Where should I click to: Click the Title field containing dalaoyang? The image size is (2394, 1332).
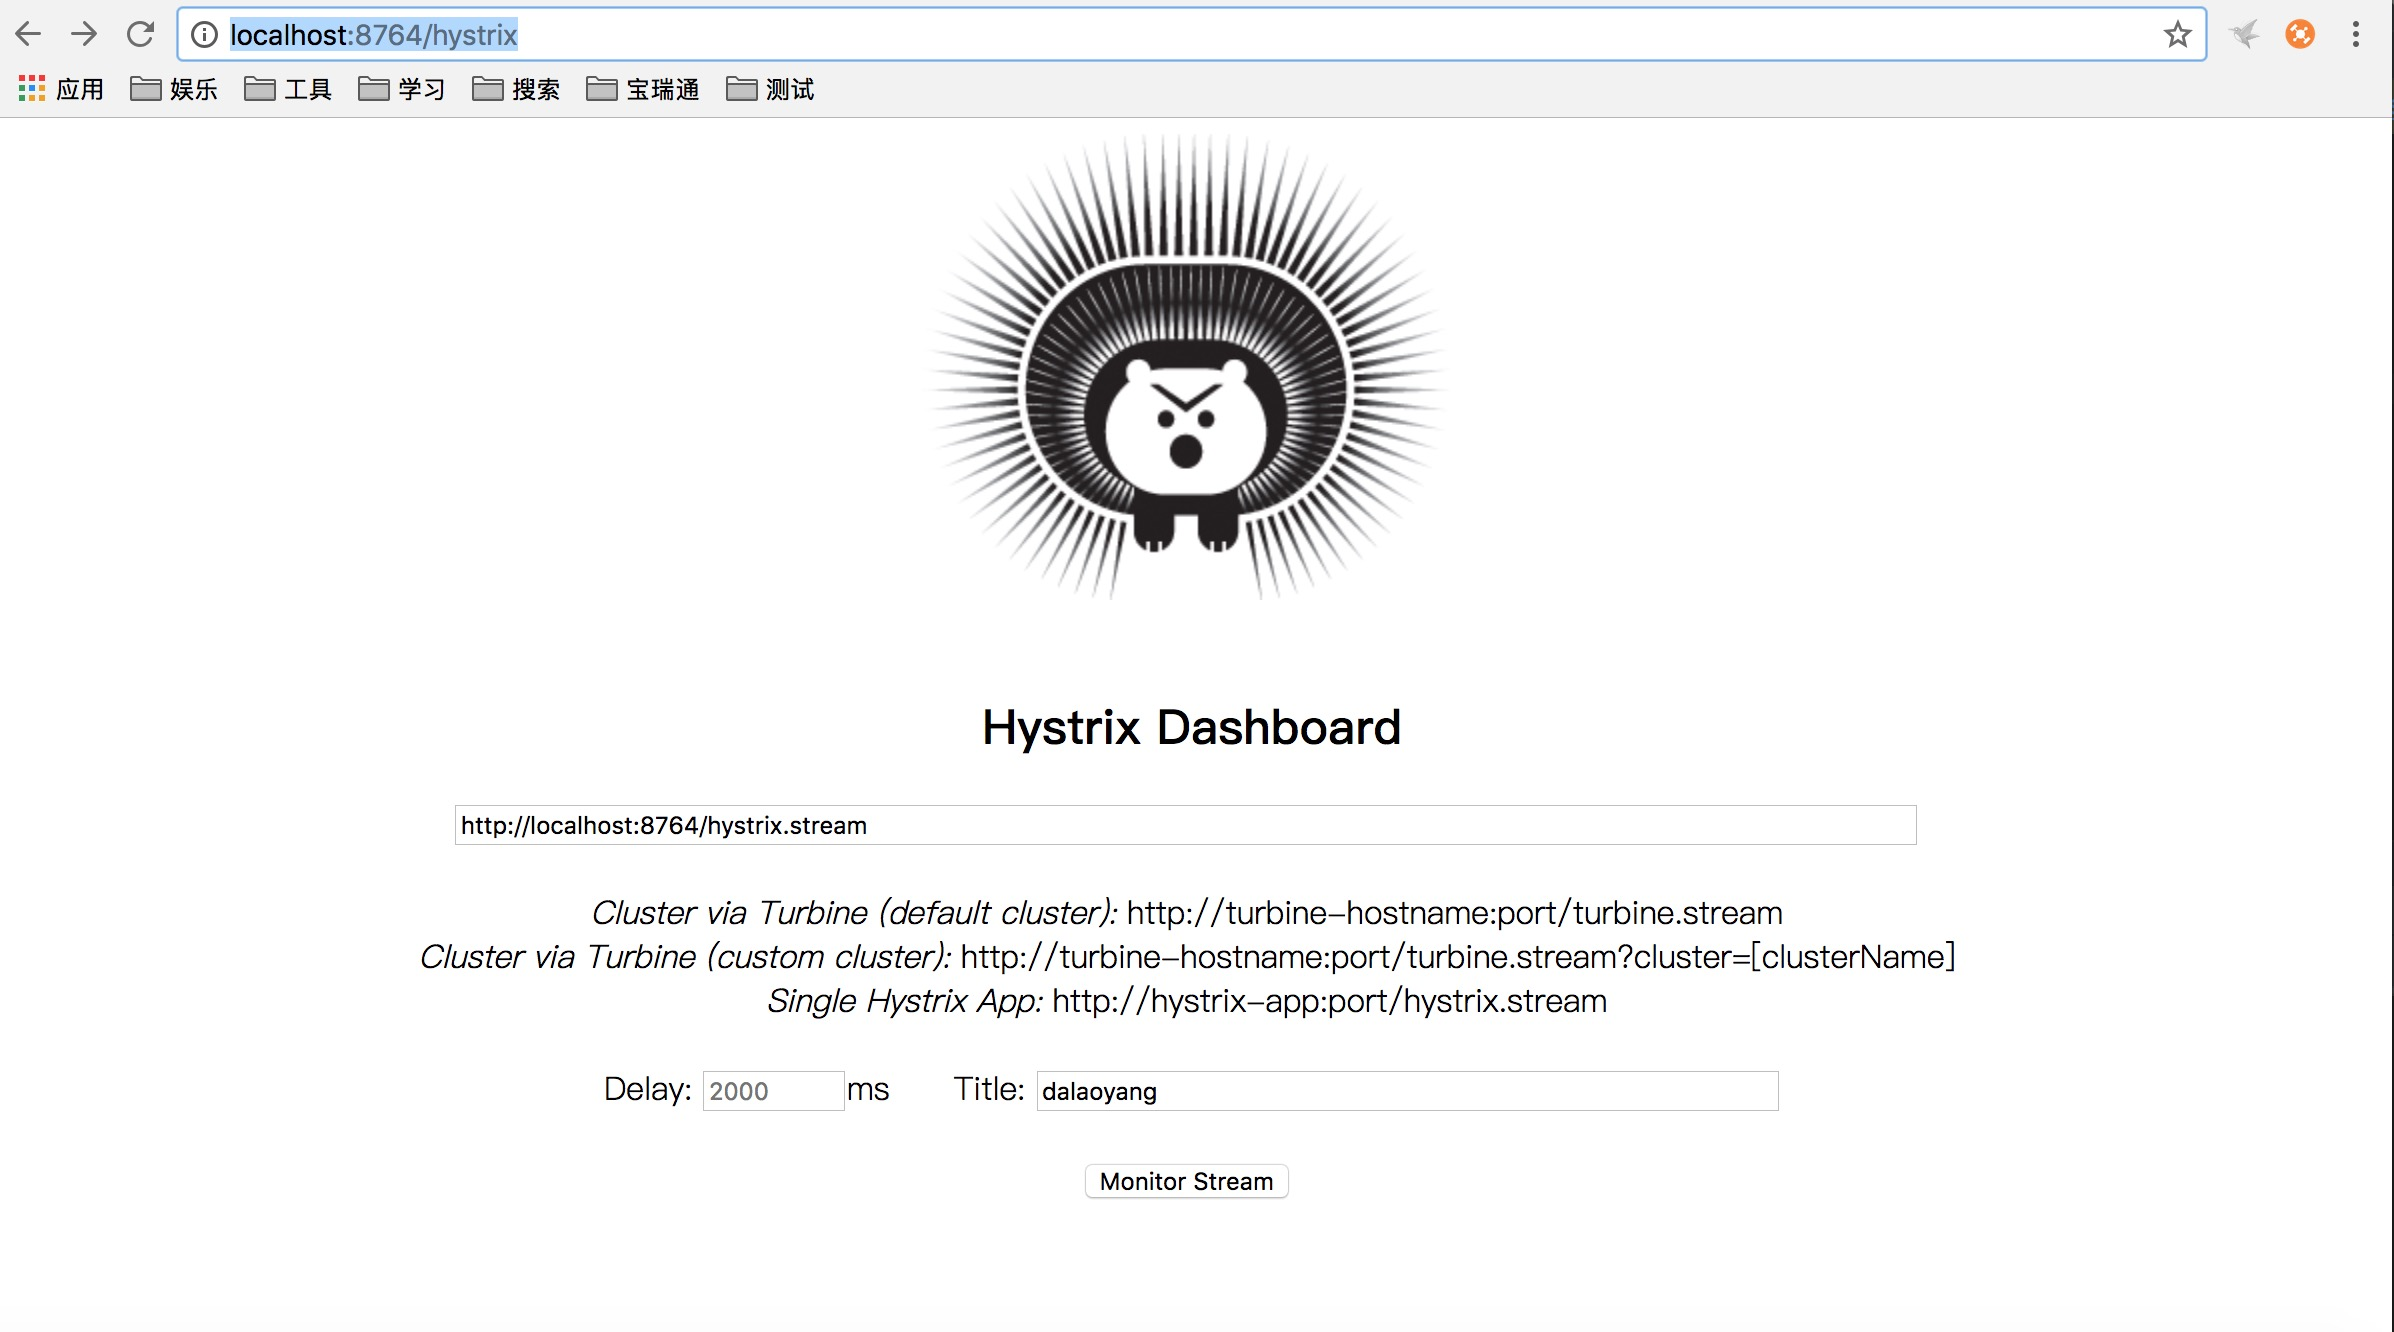pos(1407,1090)
